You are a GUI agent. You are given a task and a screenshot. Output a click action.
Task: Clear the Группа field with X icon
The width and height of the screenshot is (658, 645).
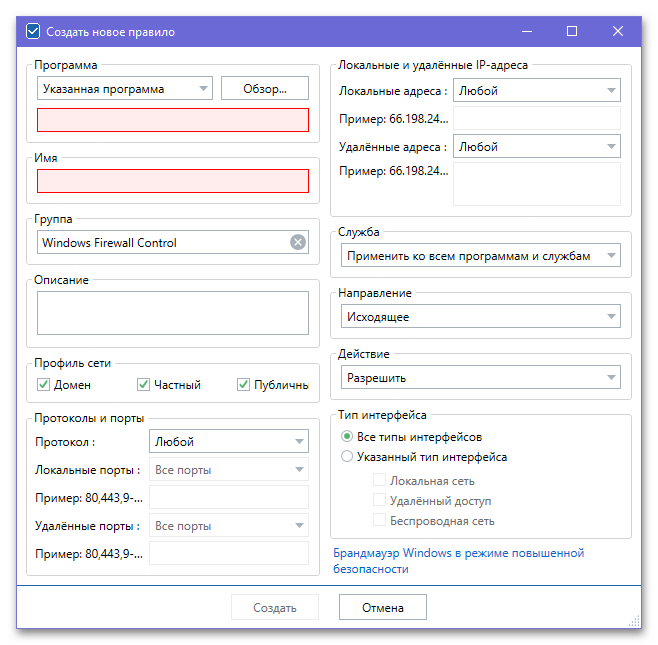[298, 242]
